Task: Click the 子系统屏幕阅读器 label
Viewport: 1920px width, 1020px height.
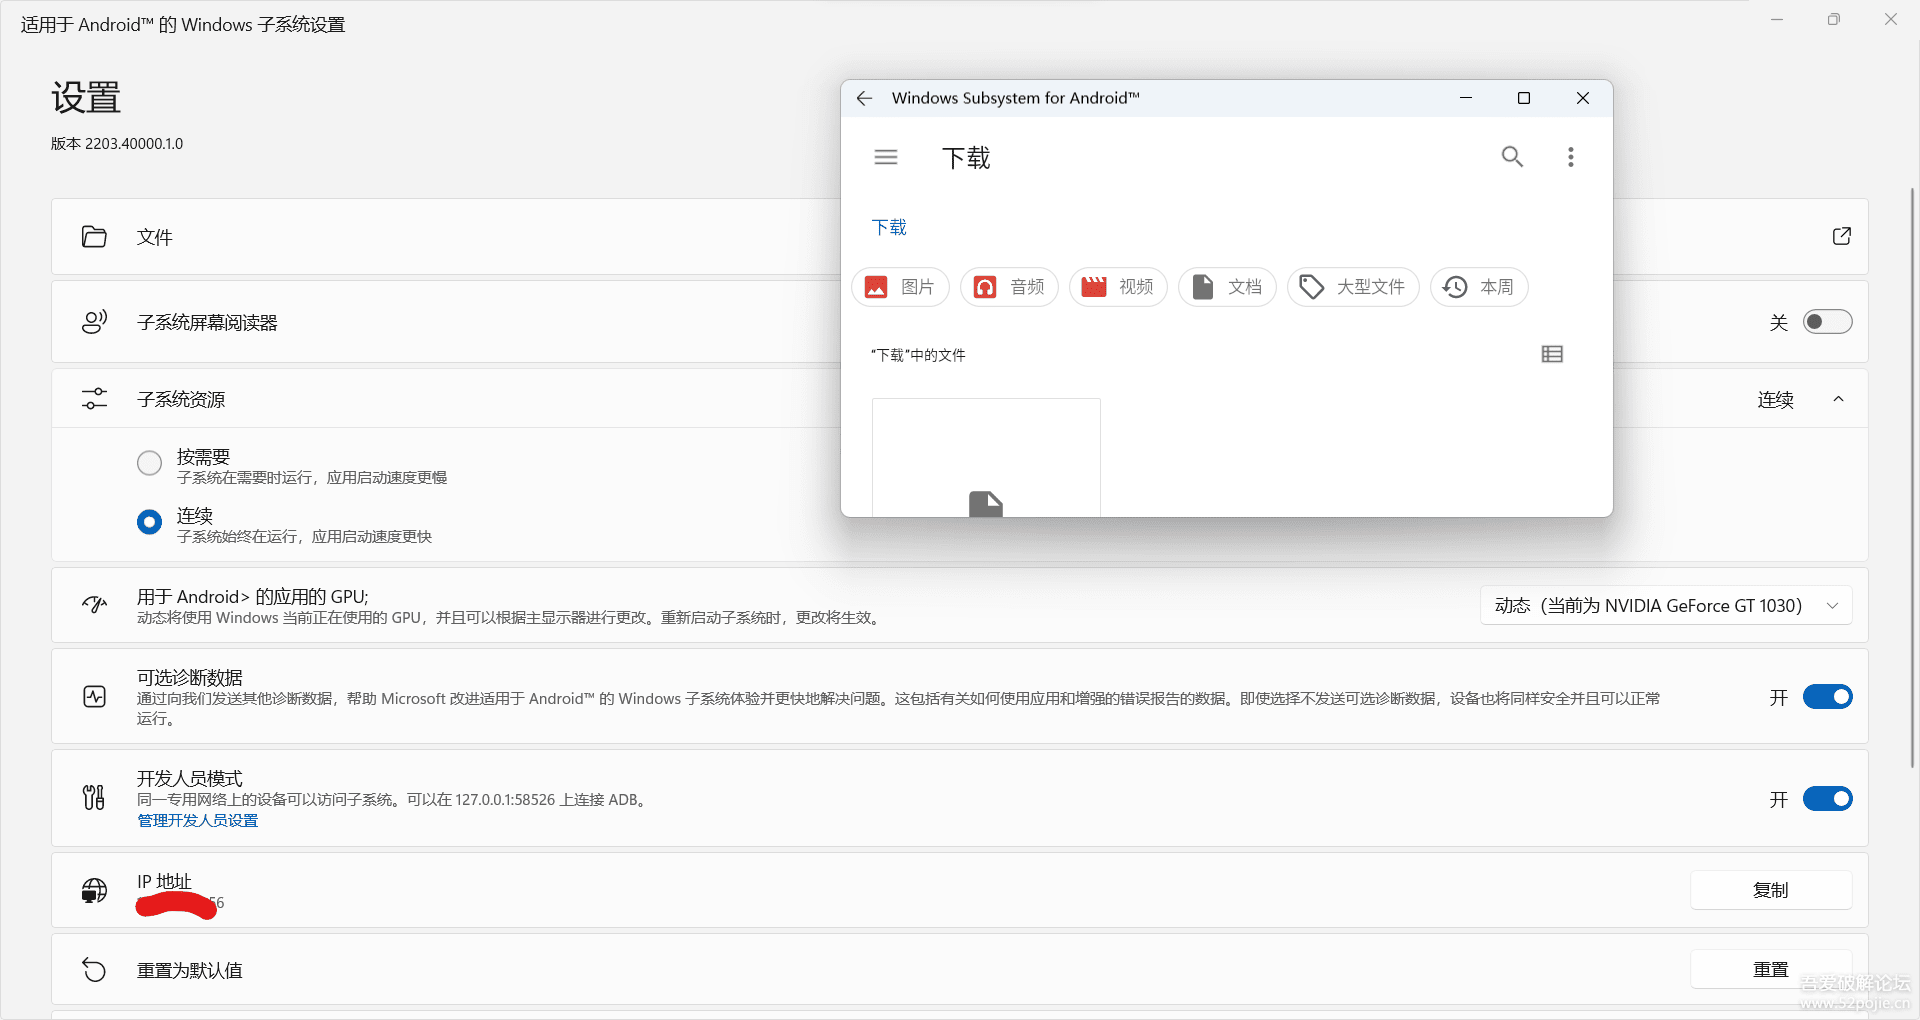Action: point(207,323)
